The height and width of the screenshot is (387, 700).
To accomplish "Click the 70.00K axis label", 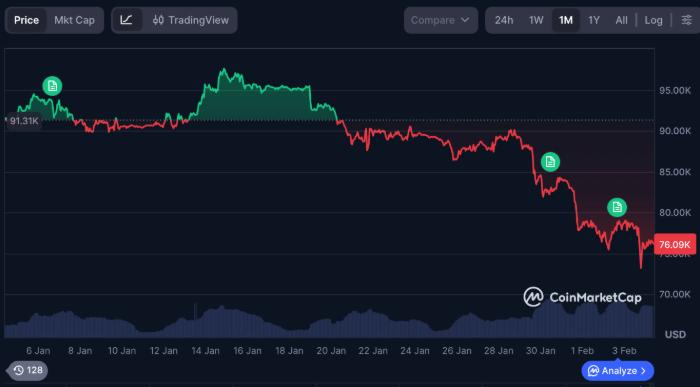I will (x=675, y=294).
